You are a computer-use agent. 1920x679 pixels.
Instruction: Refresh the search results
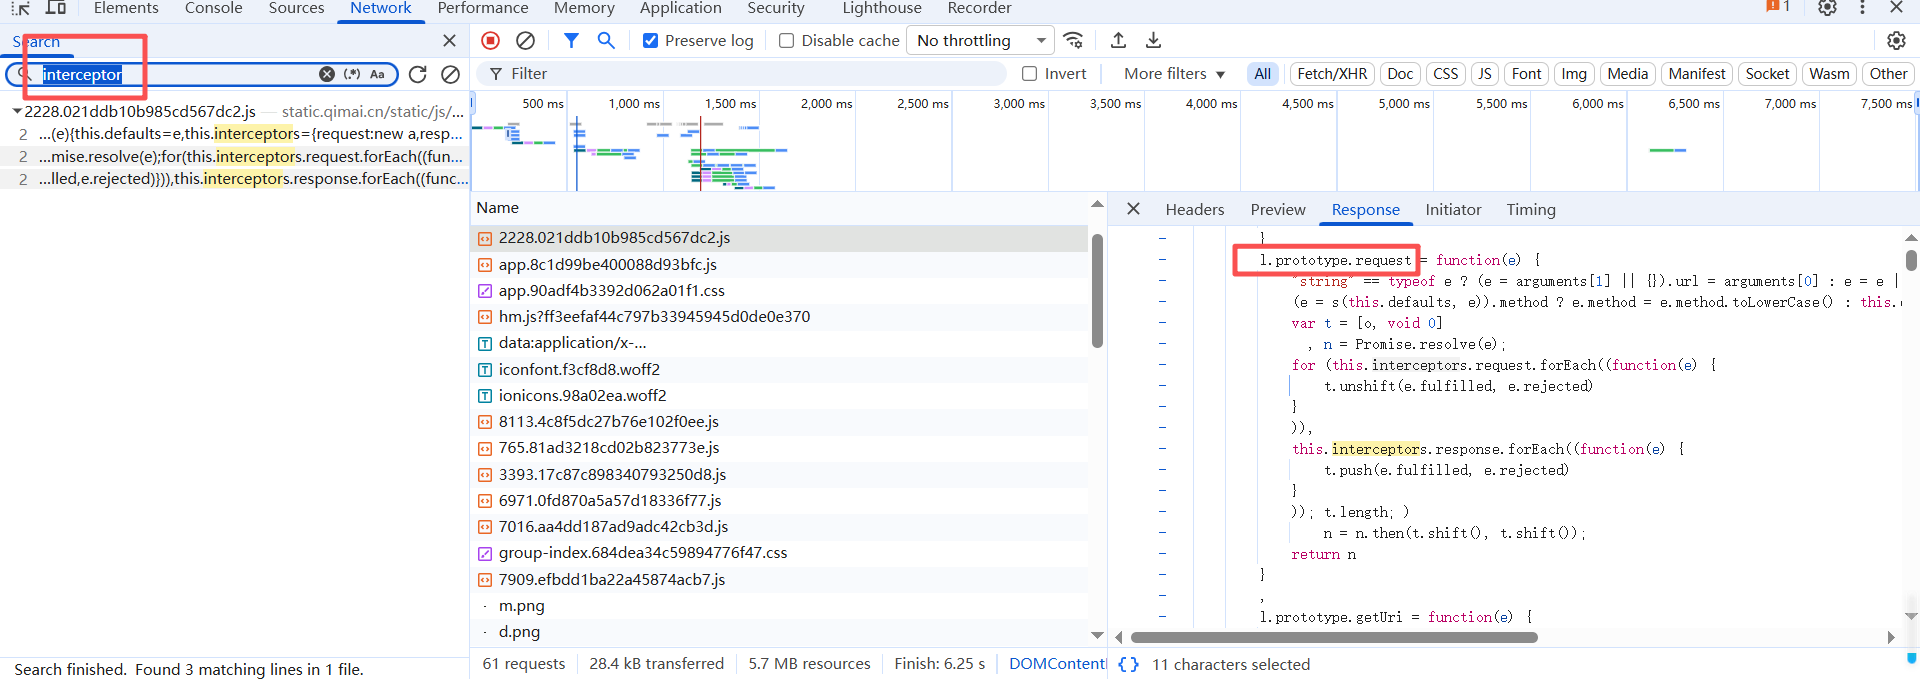(x=418, y=74)
